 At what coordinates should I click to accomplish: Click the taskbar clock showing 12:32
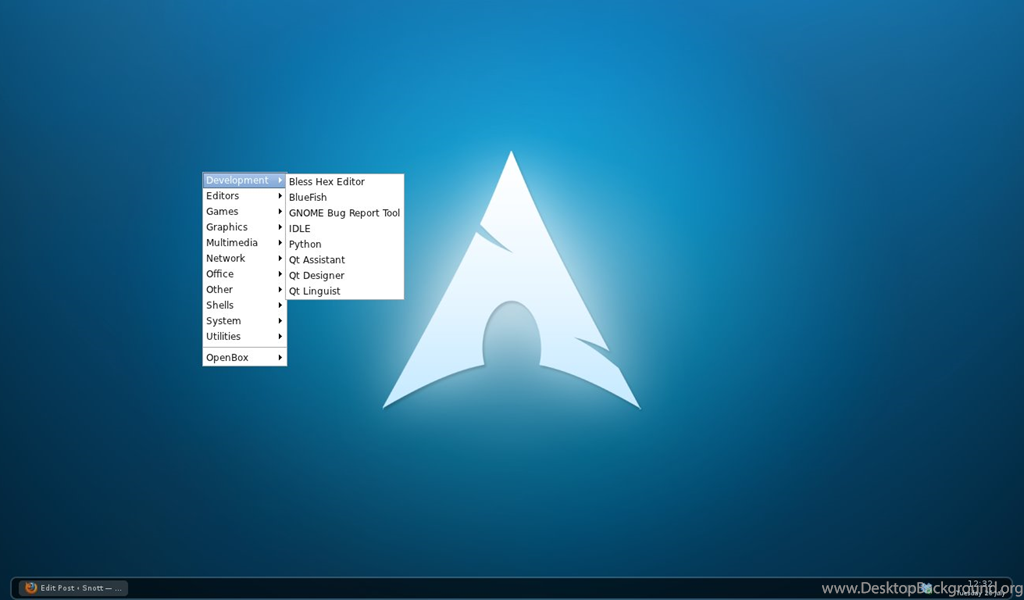pos(982,584)
